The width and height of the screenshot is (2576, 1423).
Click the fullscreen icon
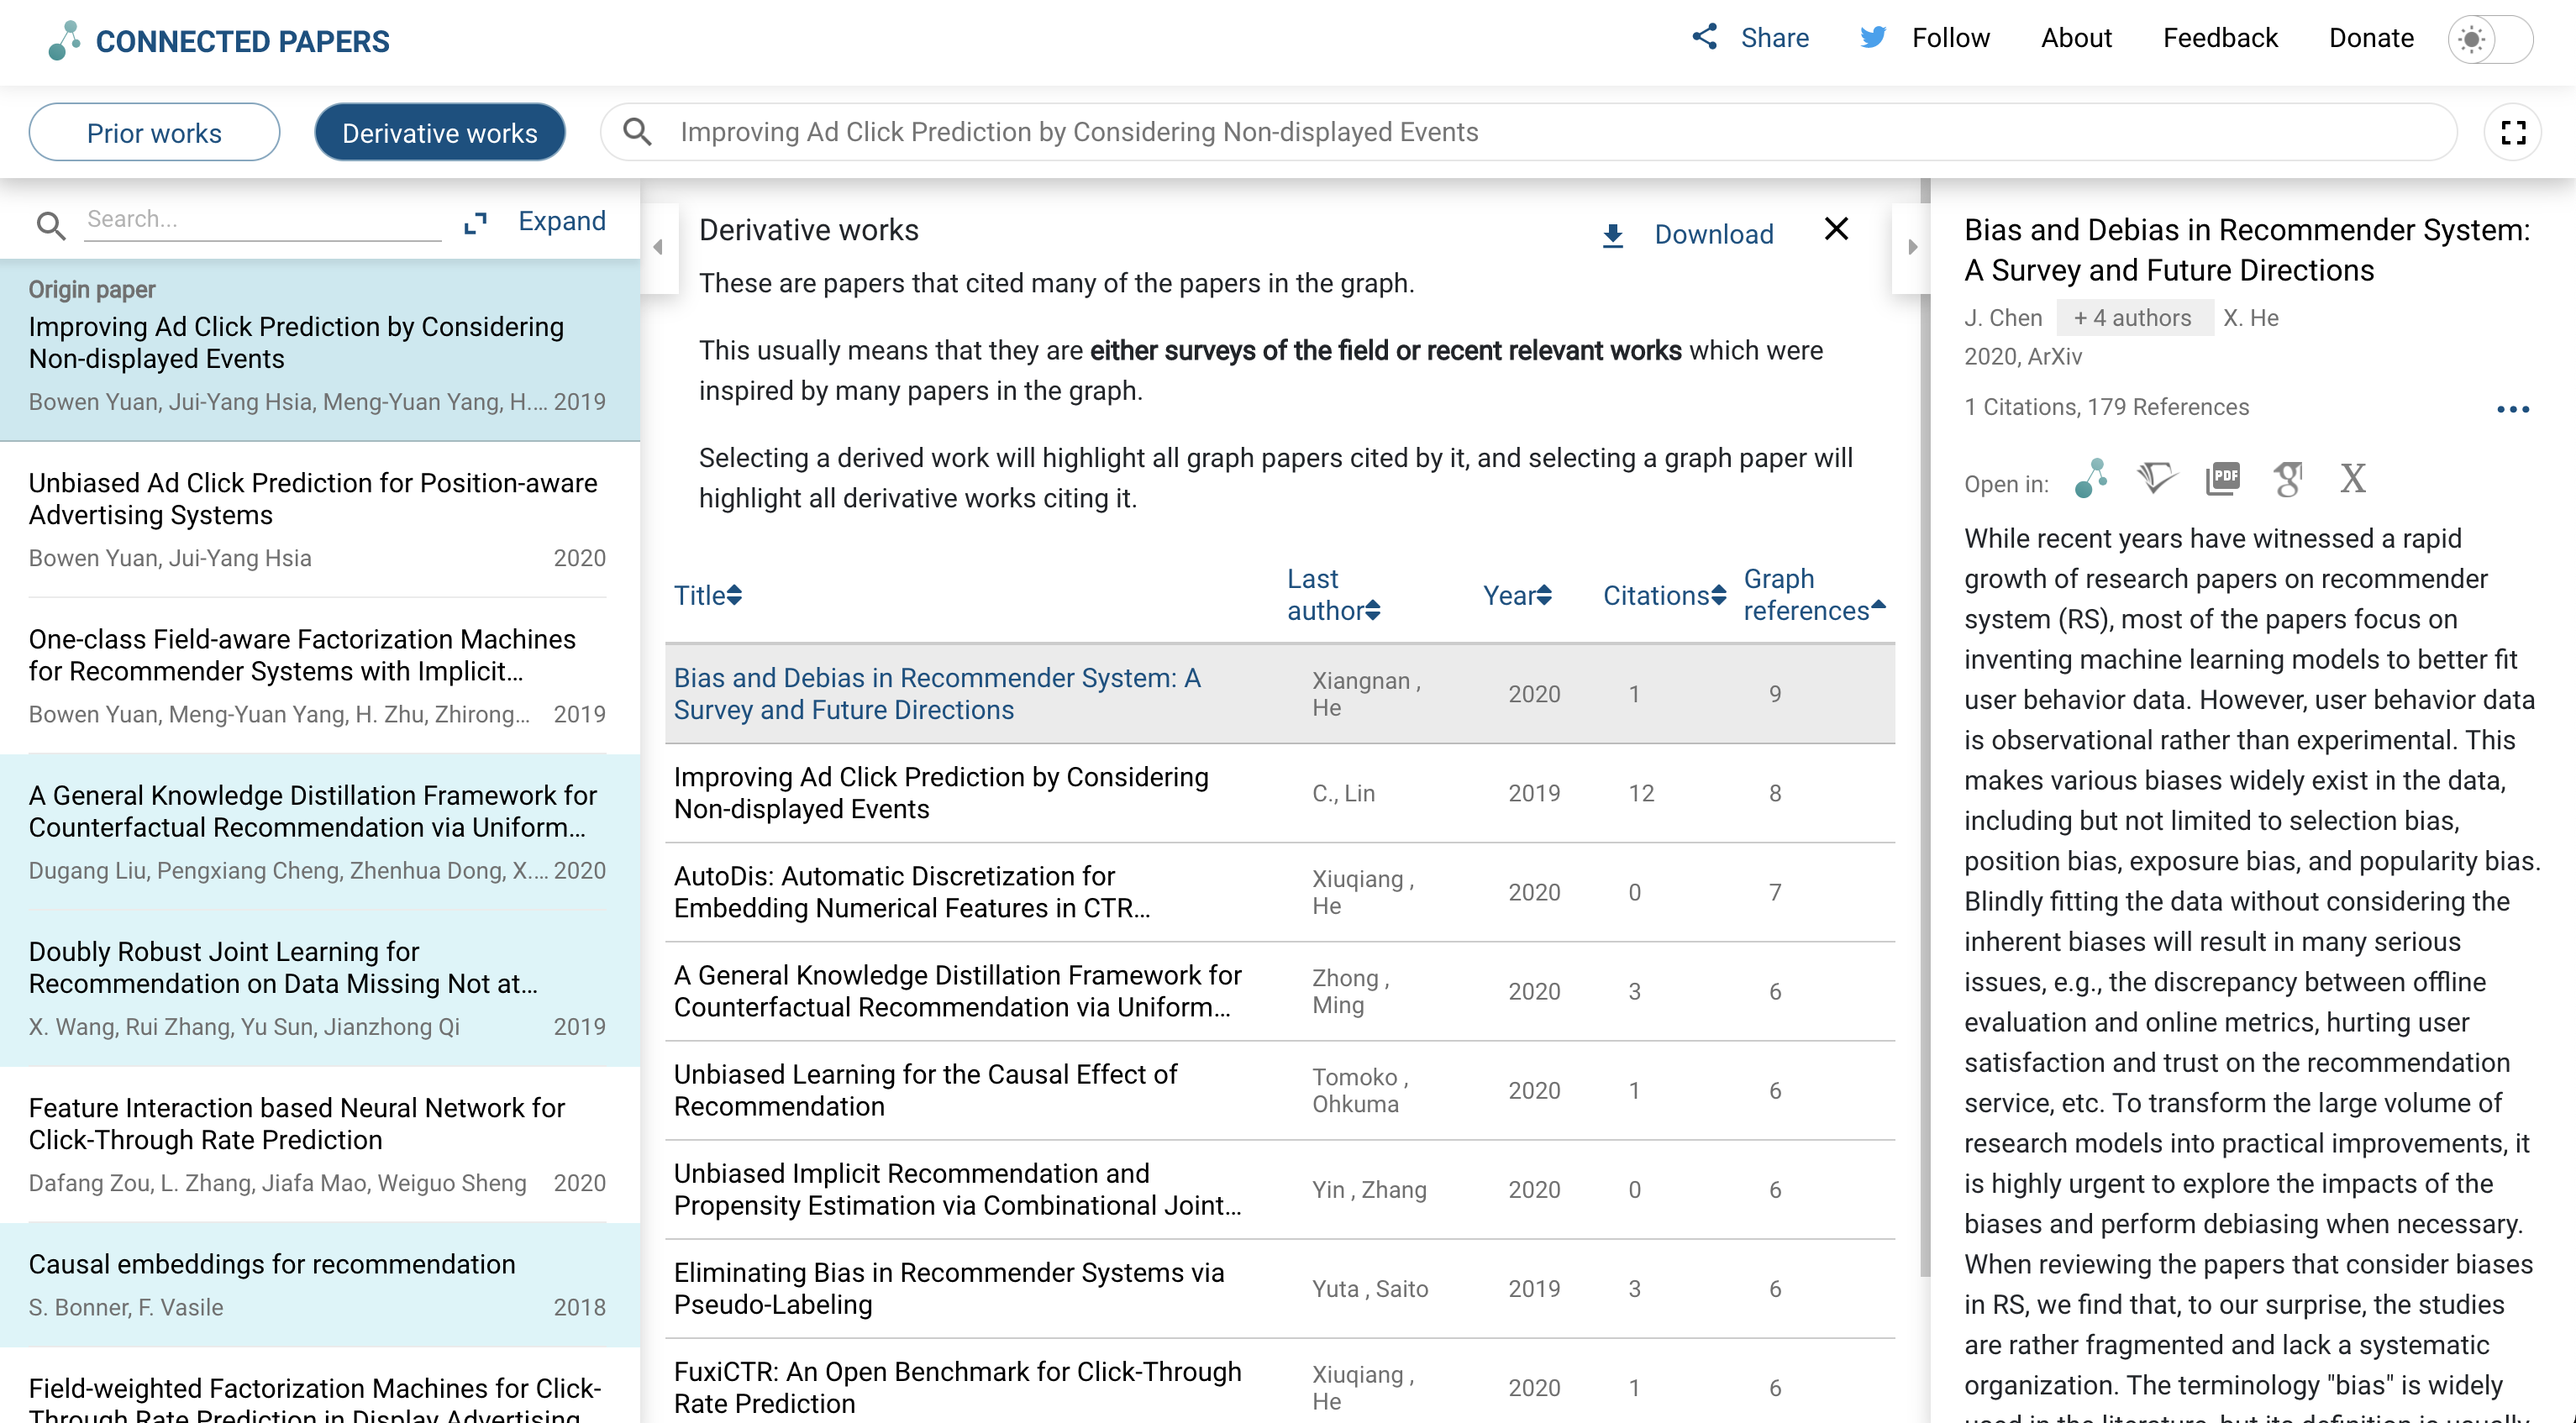[x=2513, y=132]
